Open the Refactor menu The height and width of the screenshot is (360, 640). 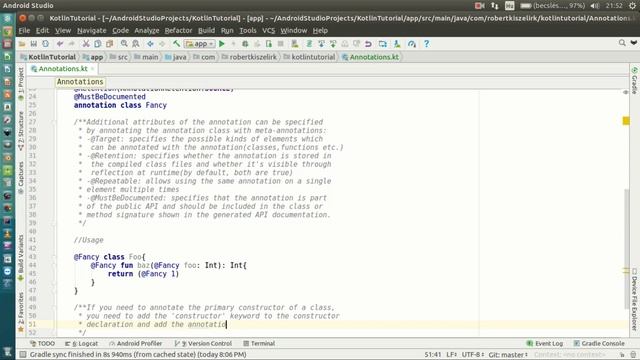coord(178,31)
